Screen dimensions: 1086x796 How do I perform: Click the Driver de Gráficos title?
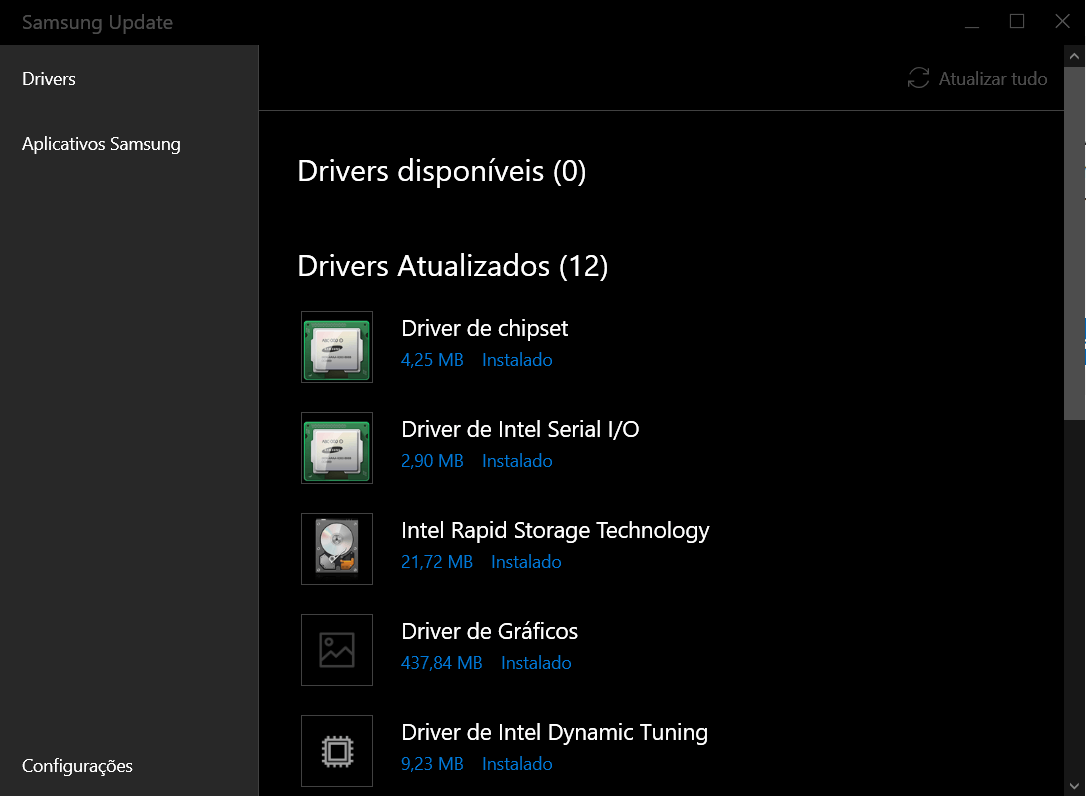pyautogui.click(x=490, y=632)
